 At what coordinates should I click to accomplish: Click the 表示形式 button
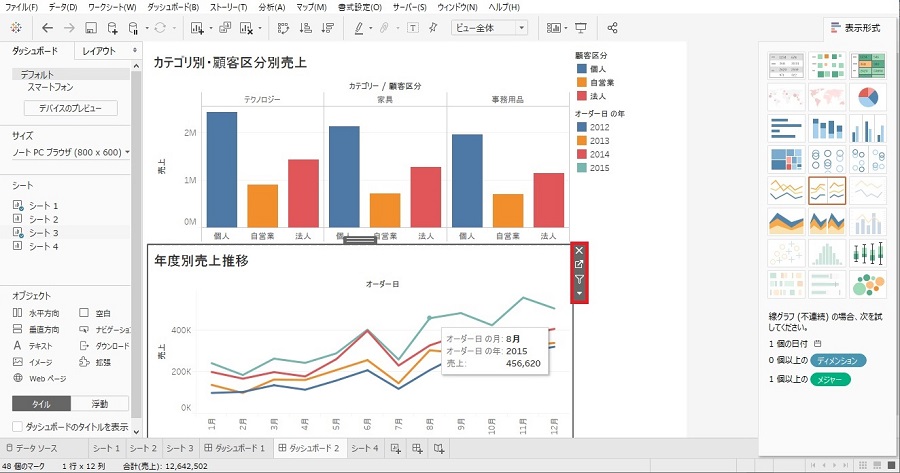[x=857, y=28]
